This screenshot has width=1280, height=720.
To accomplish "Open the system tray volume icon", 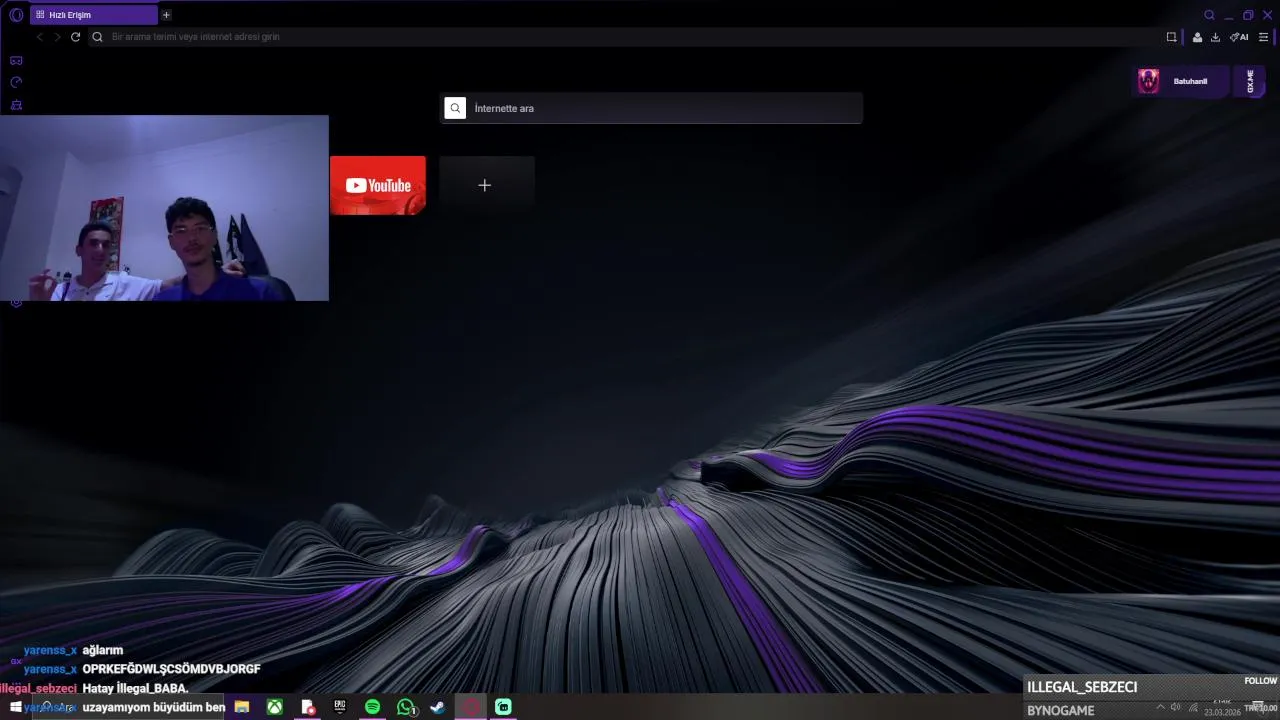I will pyautogui.click(x=1175, y=708).
